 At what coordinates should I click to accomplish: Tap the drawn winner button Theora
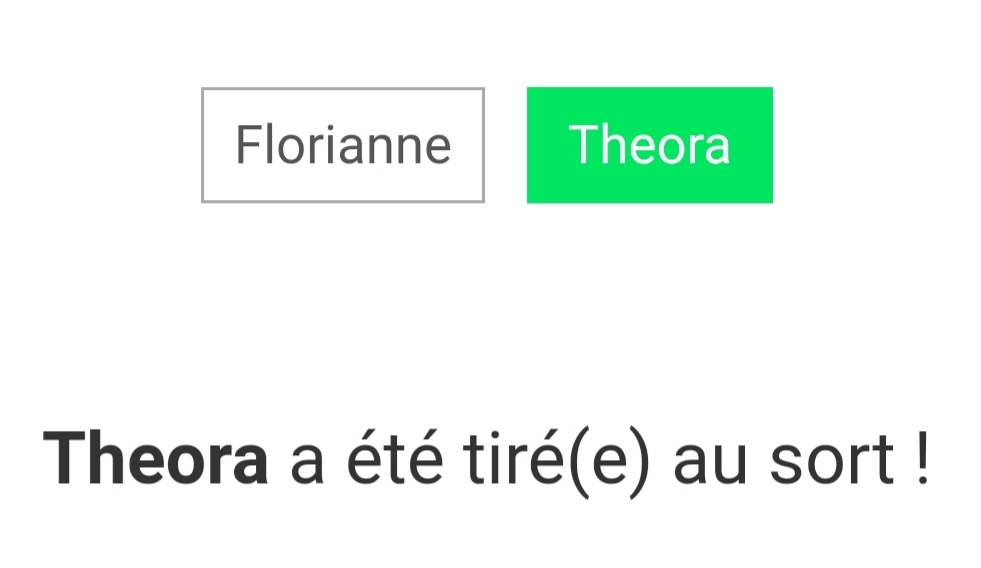(649, 146)
